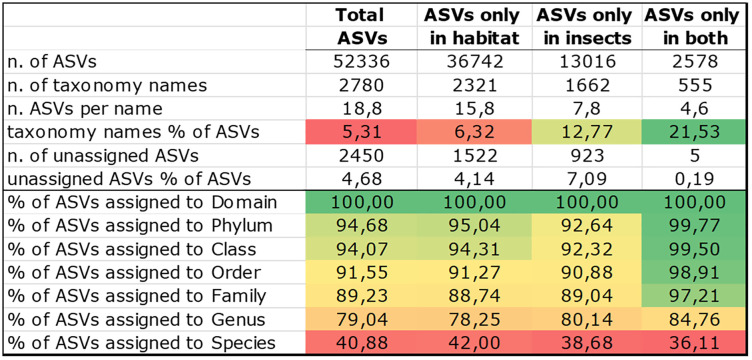Select the Total ASVs column header
The width and height of the screenshot is (752, 360).
(x=360, y=26)
